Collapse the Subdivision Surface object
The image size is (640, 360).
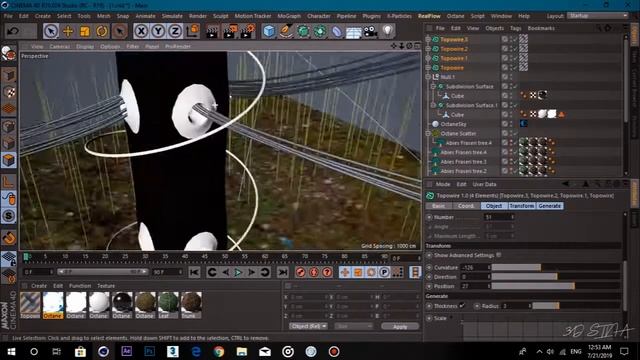[x=433, y=87]
